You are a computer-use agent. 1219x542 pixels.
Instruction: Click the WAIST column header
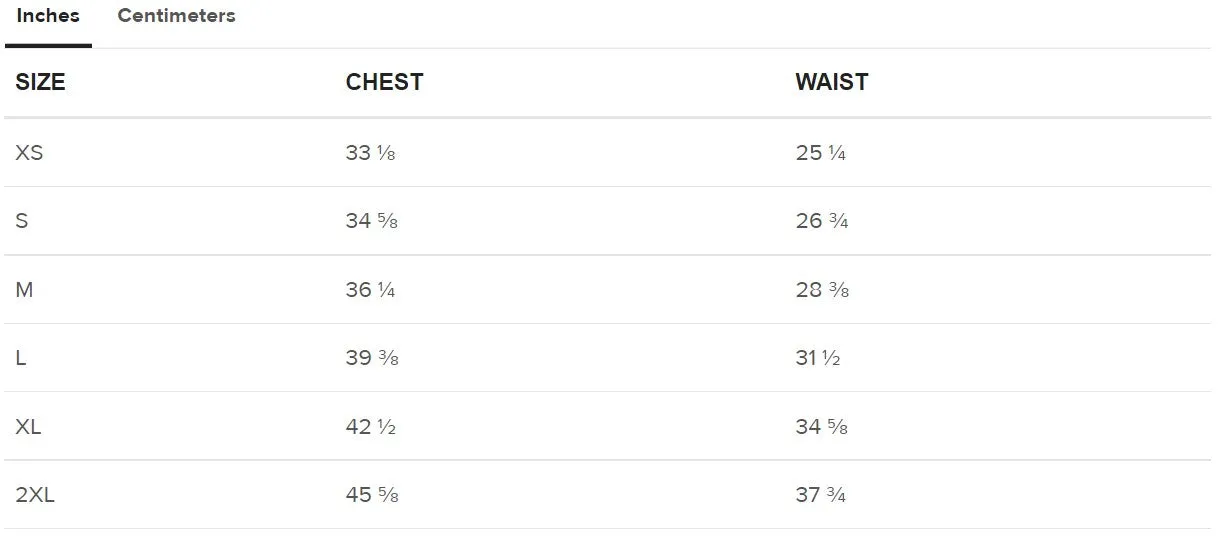(831, 82)
